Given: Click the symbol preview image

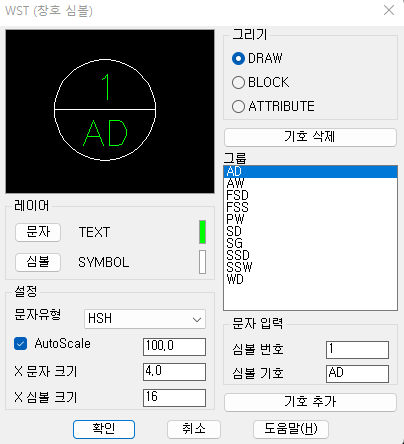Looking at the screenshot, I should (x=110, y=111).
